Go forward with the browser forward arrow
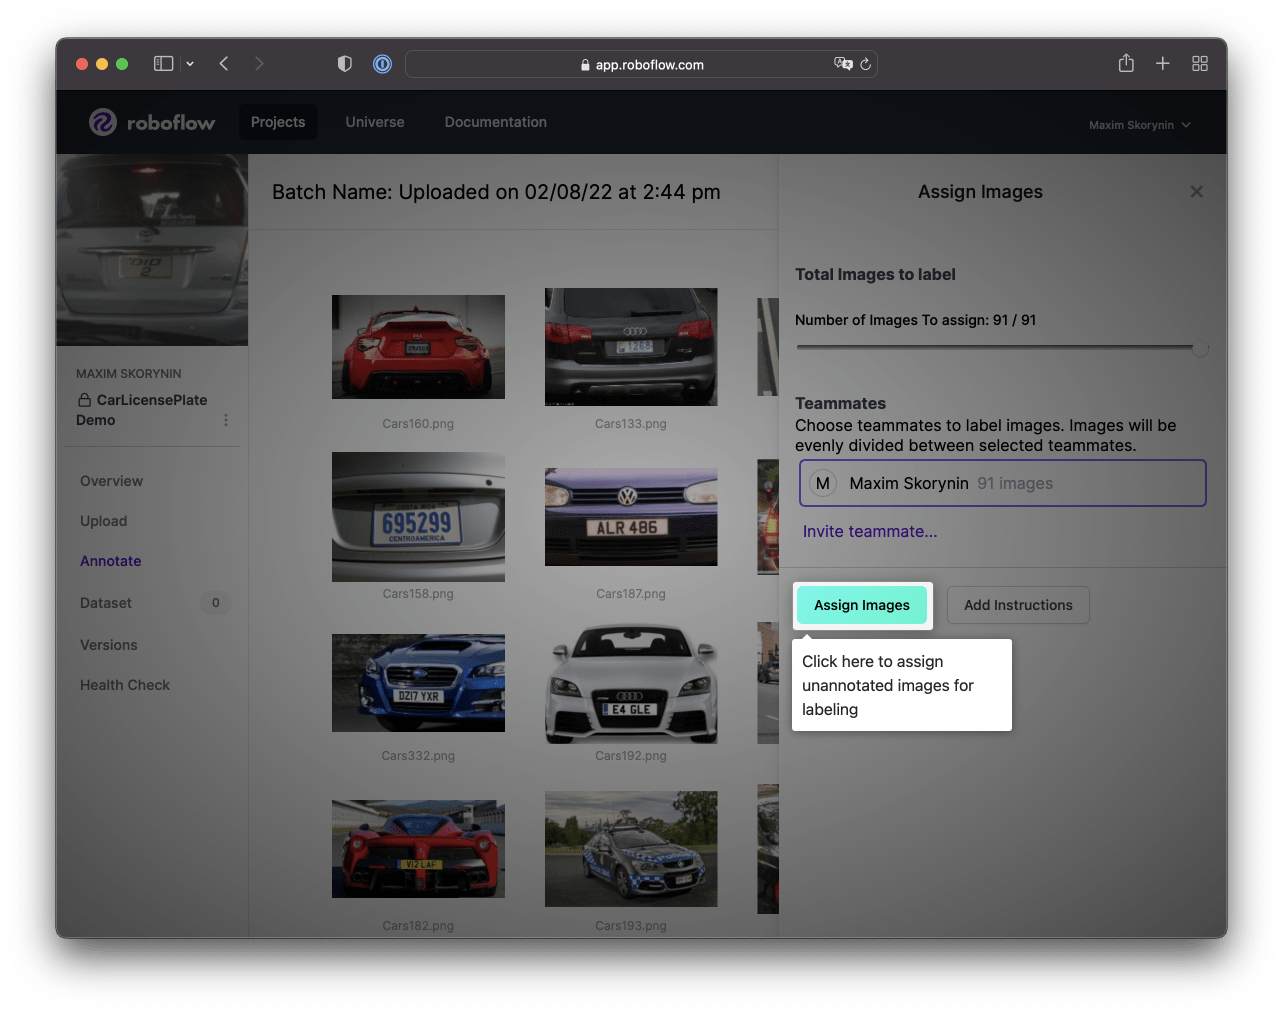The image size is (1283, 1012). (259, 64)
